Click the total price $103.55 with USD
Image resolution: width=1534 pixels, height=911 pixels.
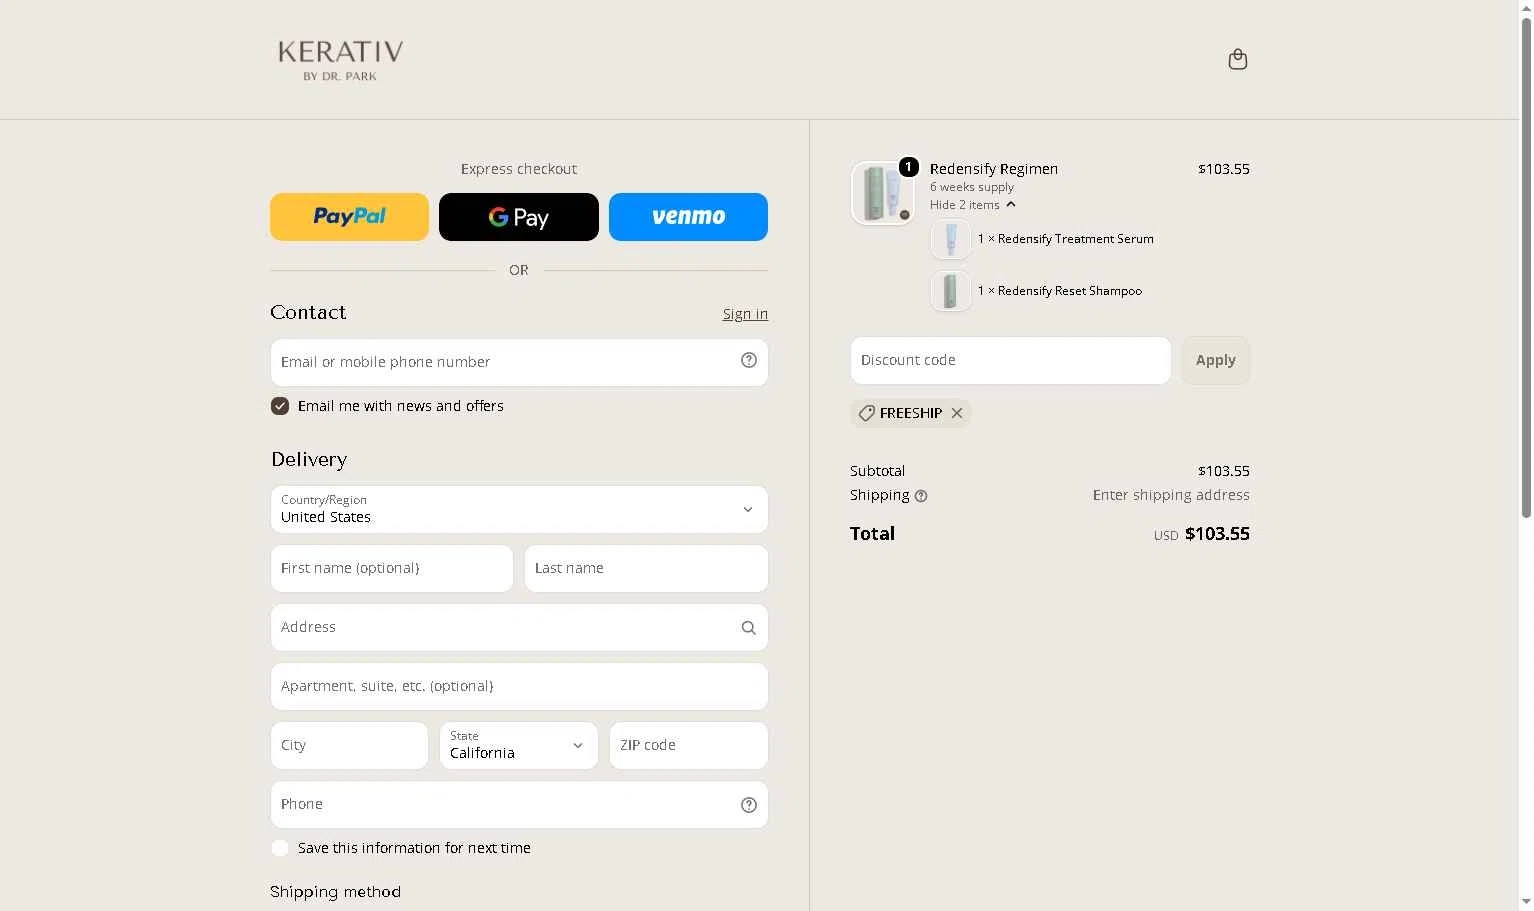pyautogui.click(x=1201, y=534)
